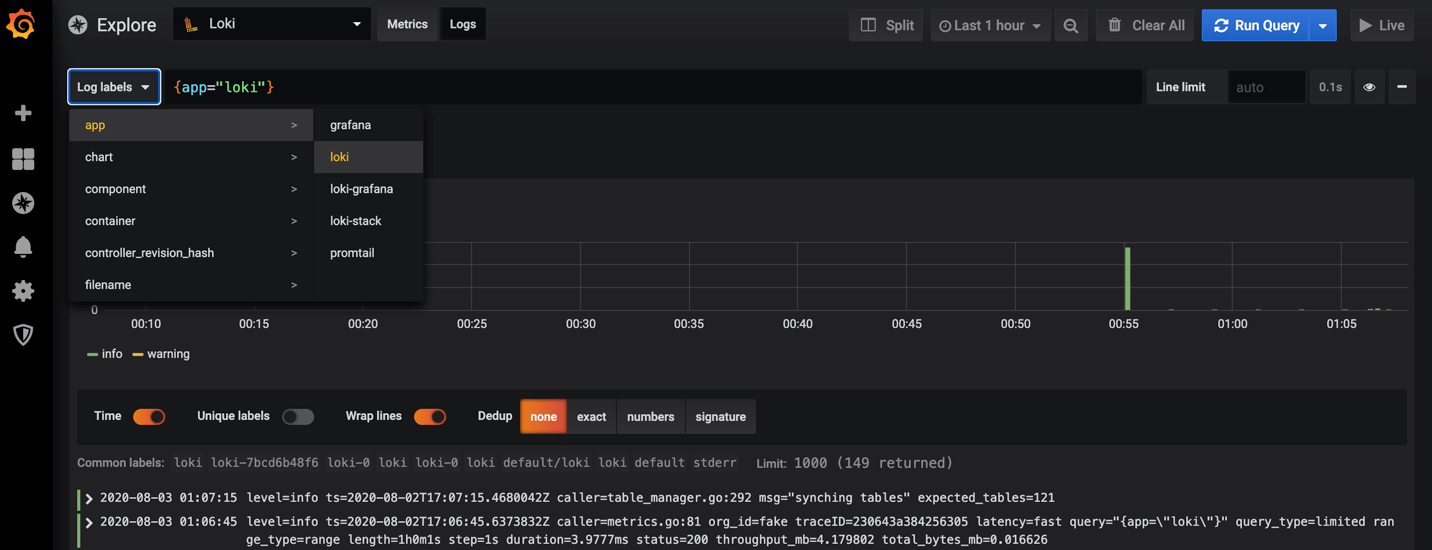Toggle info series in graph legend
The width and height of the screenshot is (1432, 550).
coord(105,354)
